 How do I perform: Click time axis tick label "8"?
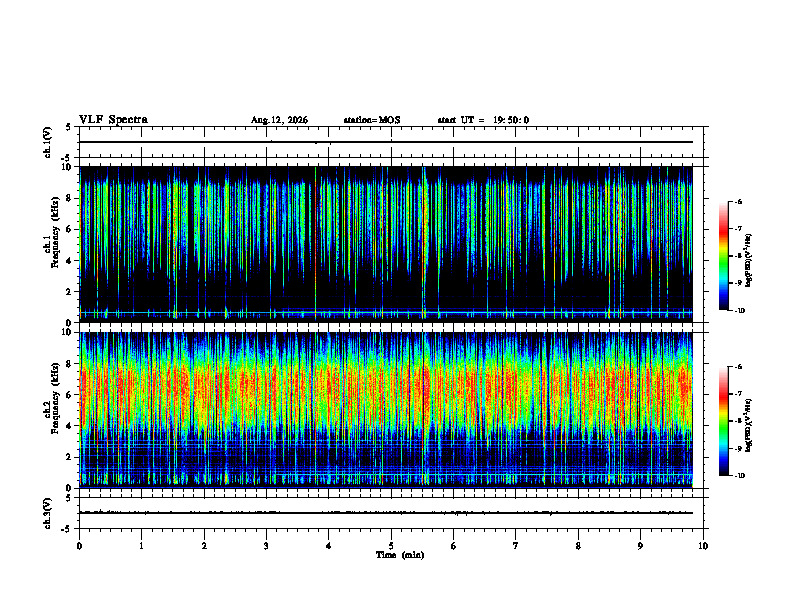578,545
